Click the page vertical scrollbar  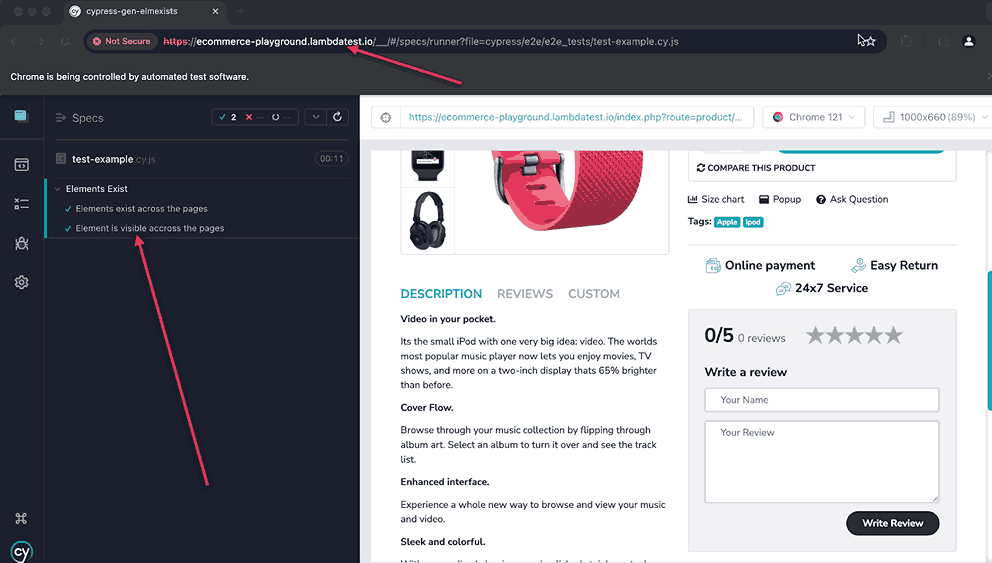[x=989, y=340]
